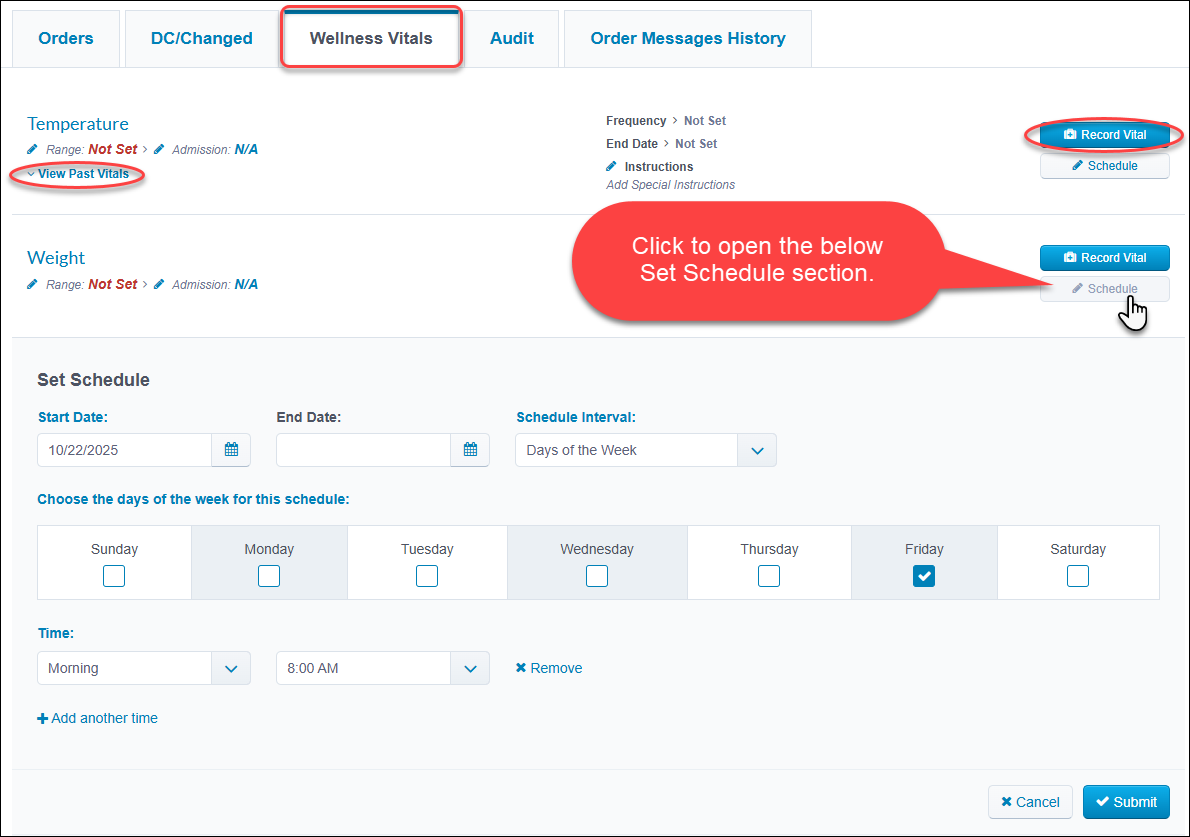Expand View Past Vitals for Temperature
Image resolution: width=1190 pixels, height=837 pixels.
pyautogui.click(x=79, y=174)
